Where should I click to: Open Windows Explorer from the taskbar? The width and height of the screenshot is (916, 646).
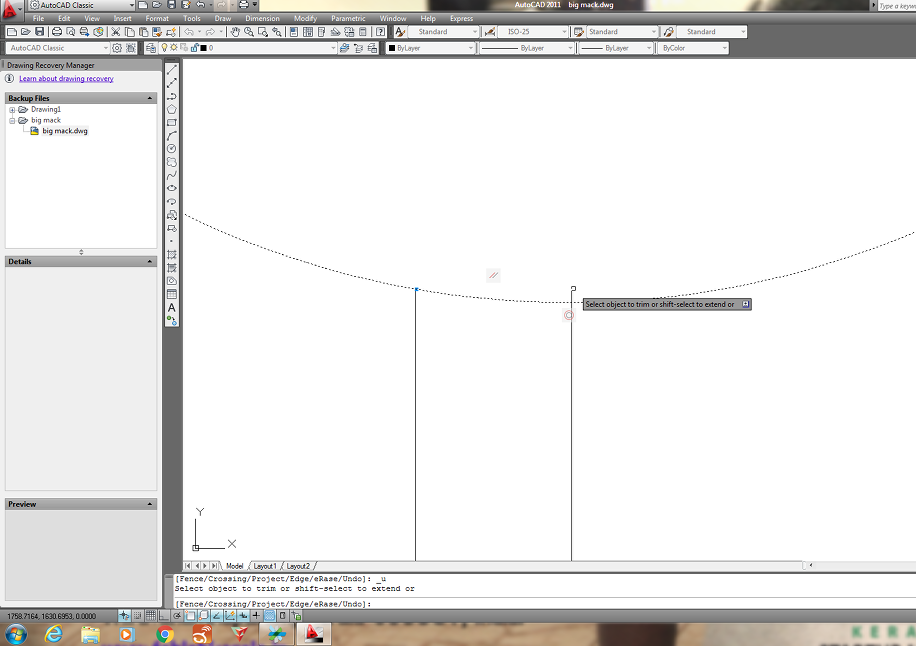(91, 634)
